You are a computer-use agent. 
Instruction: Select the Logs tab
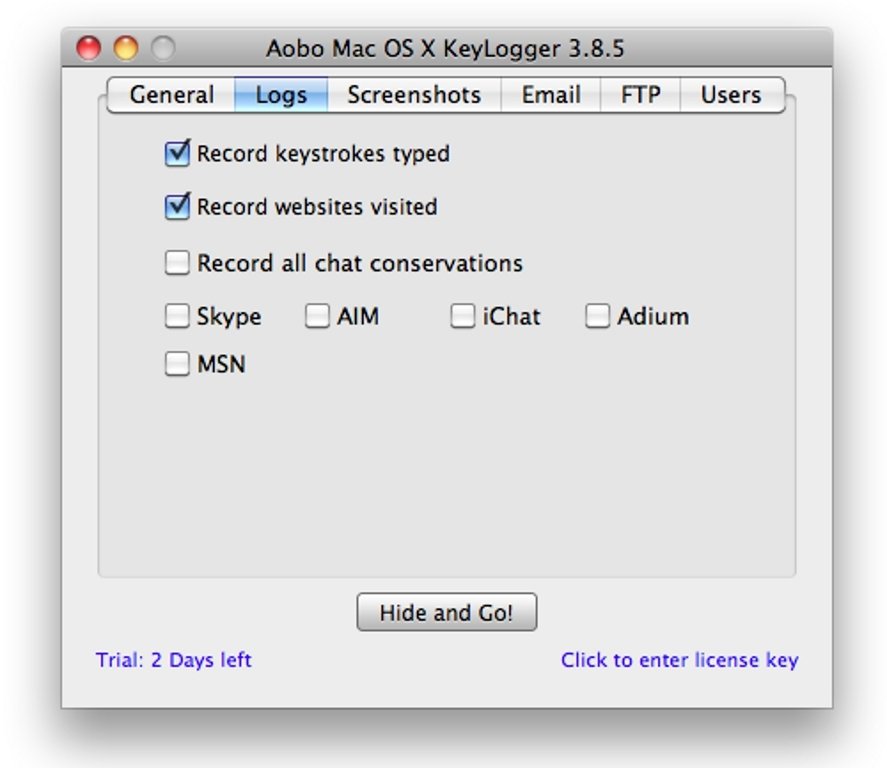click(x=281, y=95)
